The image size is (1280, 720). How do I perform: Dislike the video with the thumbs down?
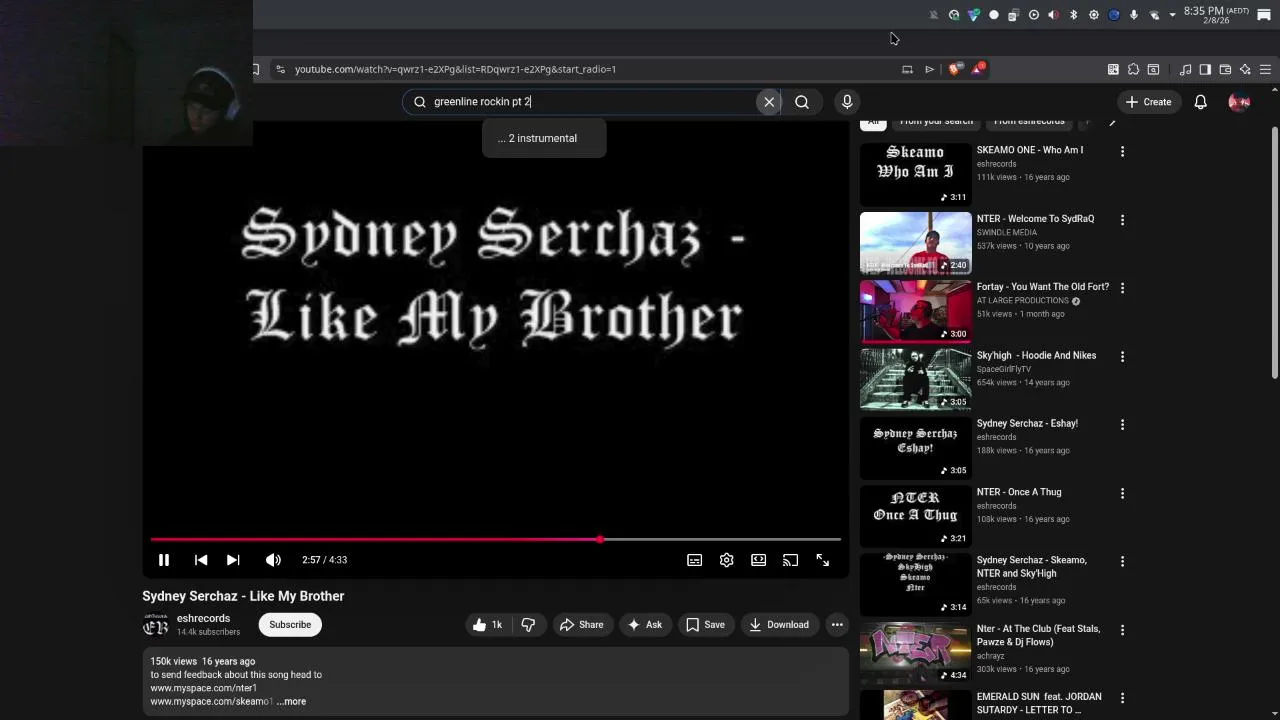528,625
